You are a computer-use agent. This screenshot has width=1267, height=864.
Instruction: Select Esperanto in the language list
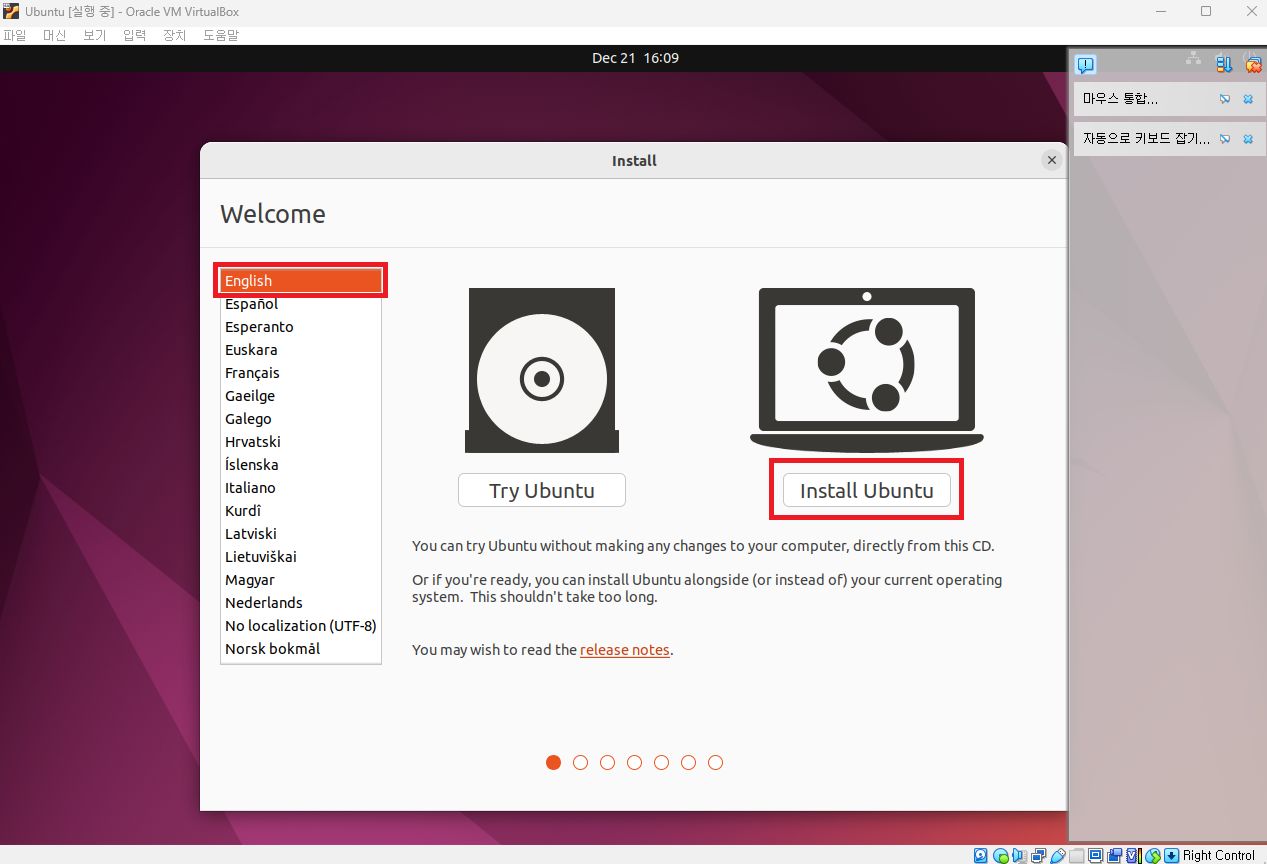[301, 327]
